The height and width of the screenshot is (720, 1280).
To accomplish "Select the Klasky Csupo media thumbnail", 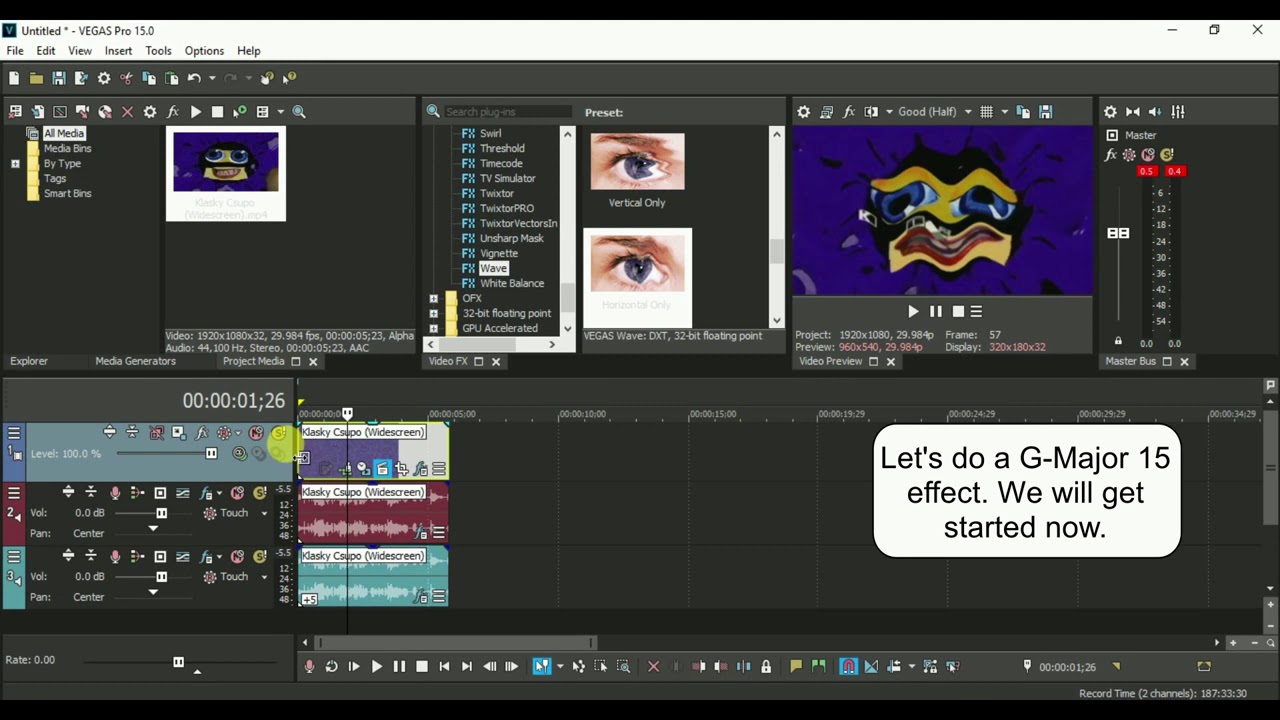I will (x=226, y=173).
